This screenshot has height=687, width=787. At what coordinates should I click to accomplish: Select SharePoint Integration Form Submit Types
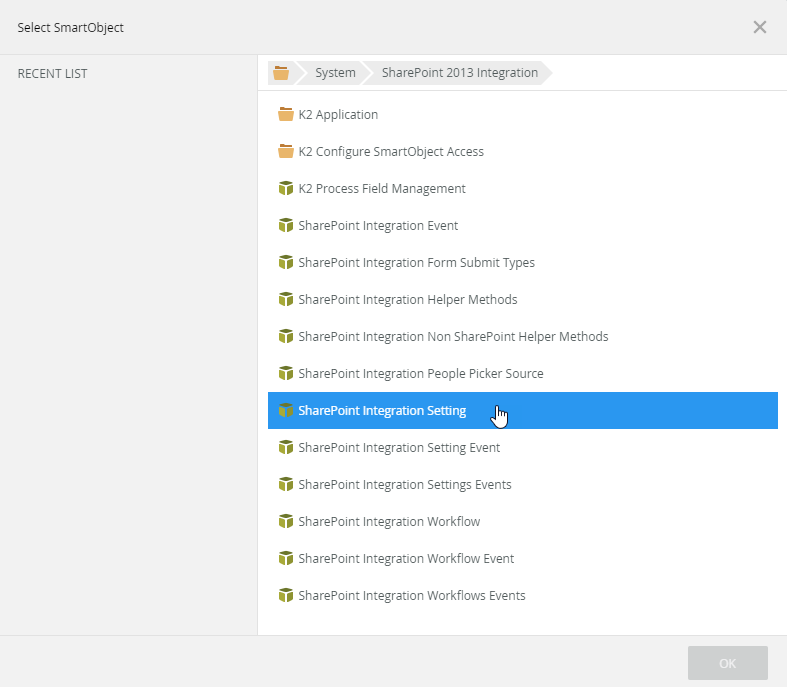pos(416,263)
